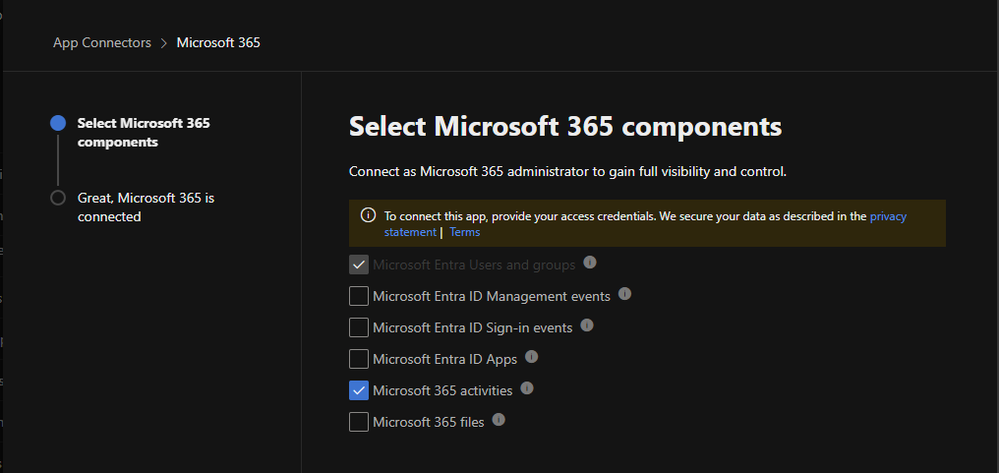Click info icon beside Microsoft 365 files
999x473 pixels.
click(498, 420)
